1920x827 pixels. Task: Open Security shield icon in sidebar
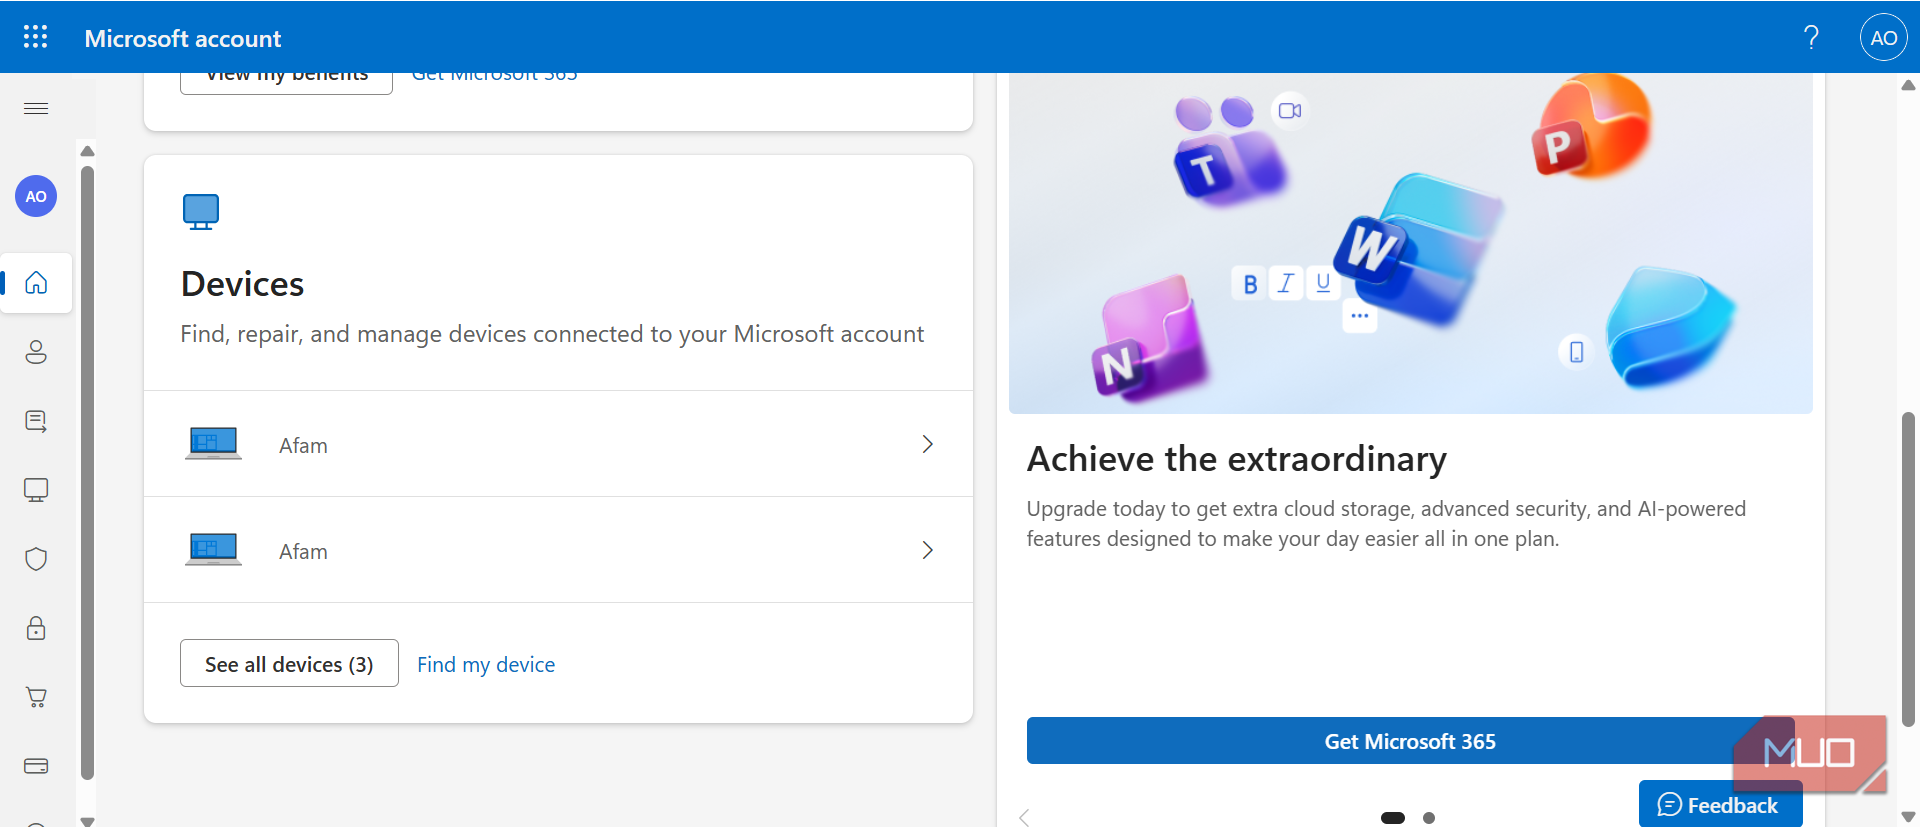(36, 559)
